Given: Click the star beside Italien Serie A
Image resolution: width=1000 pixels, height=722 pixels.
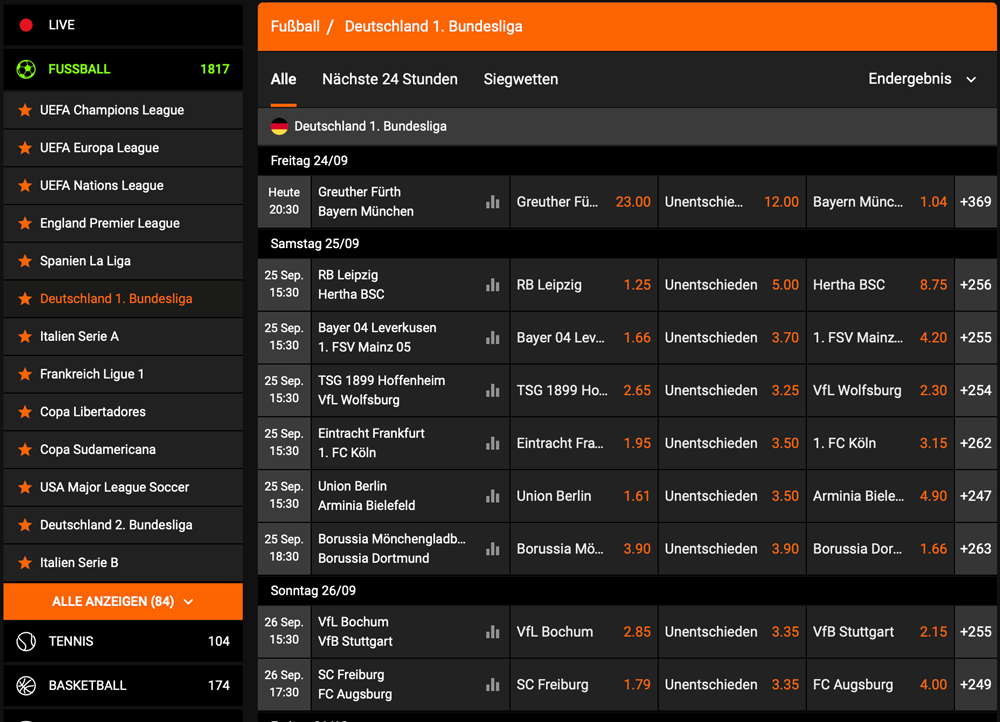Looking at the screenshot, I should click(x=25, y=336).
